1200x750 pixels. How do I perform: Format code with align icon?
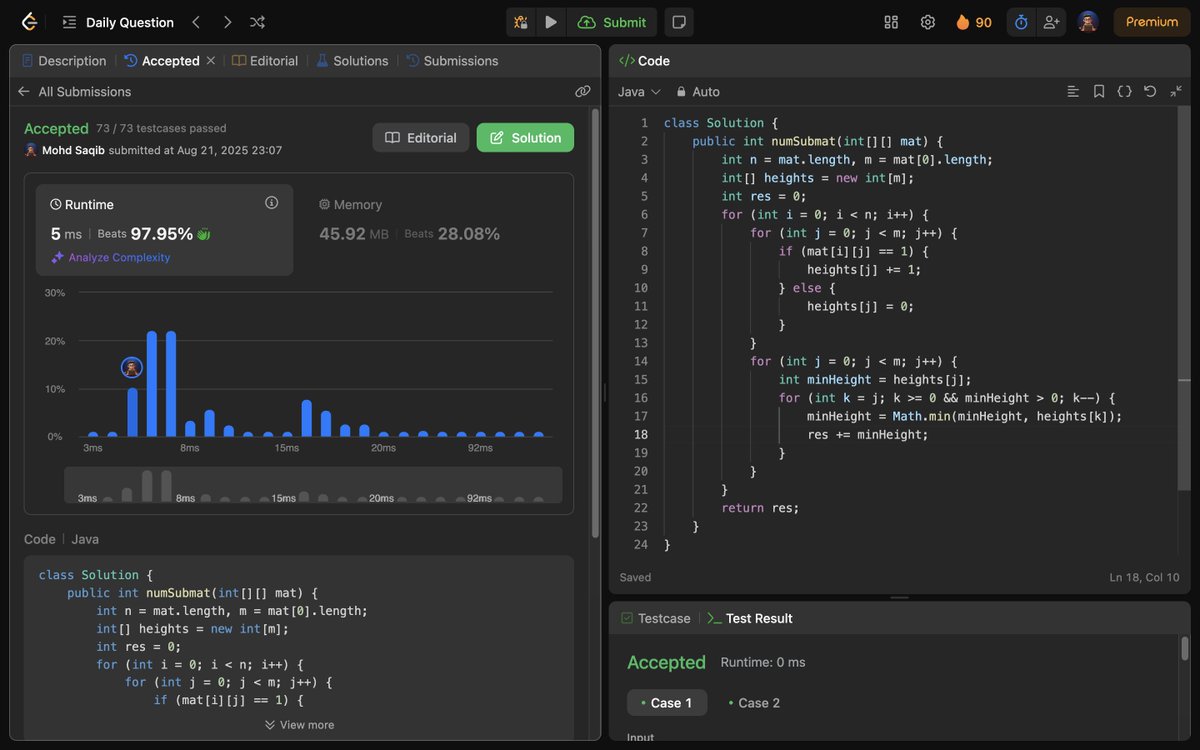[1073, 91]
